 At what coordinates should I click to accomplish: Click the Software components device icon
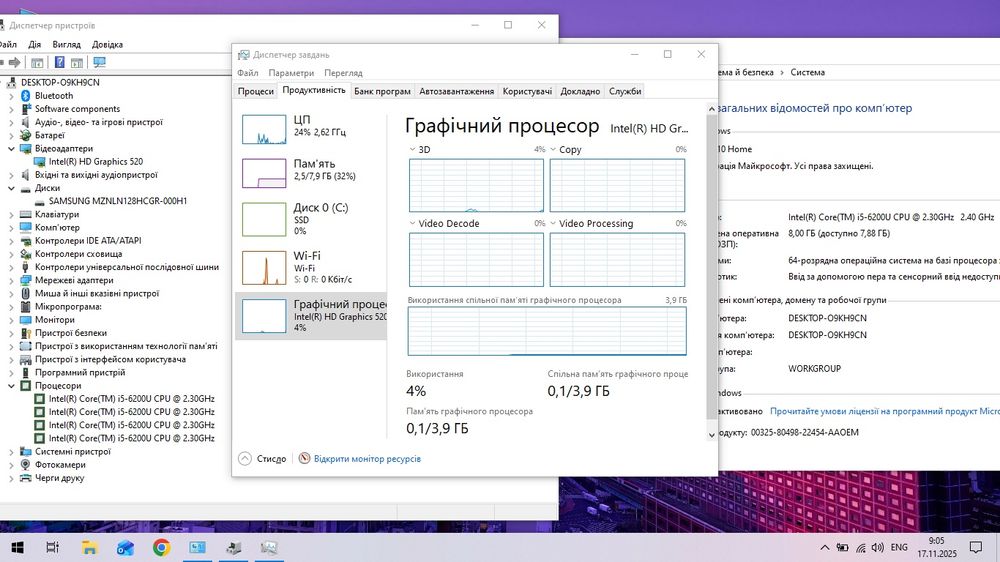[x=26, y=109]
